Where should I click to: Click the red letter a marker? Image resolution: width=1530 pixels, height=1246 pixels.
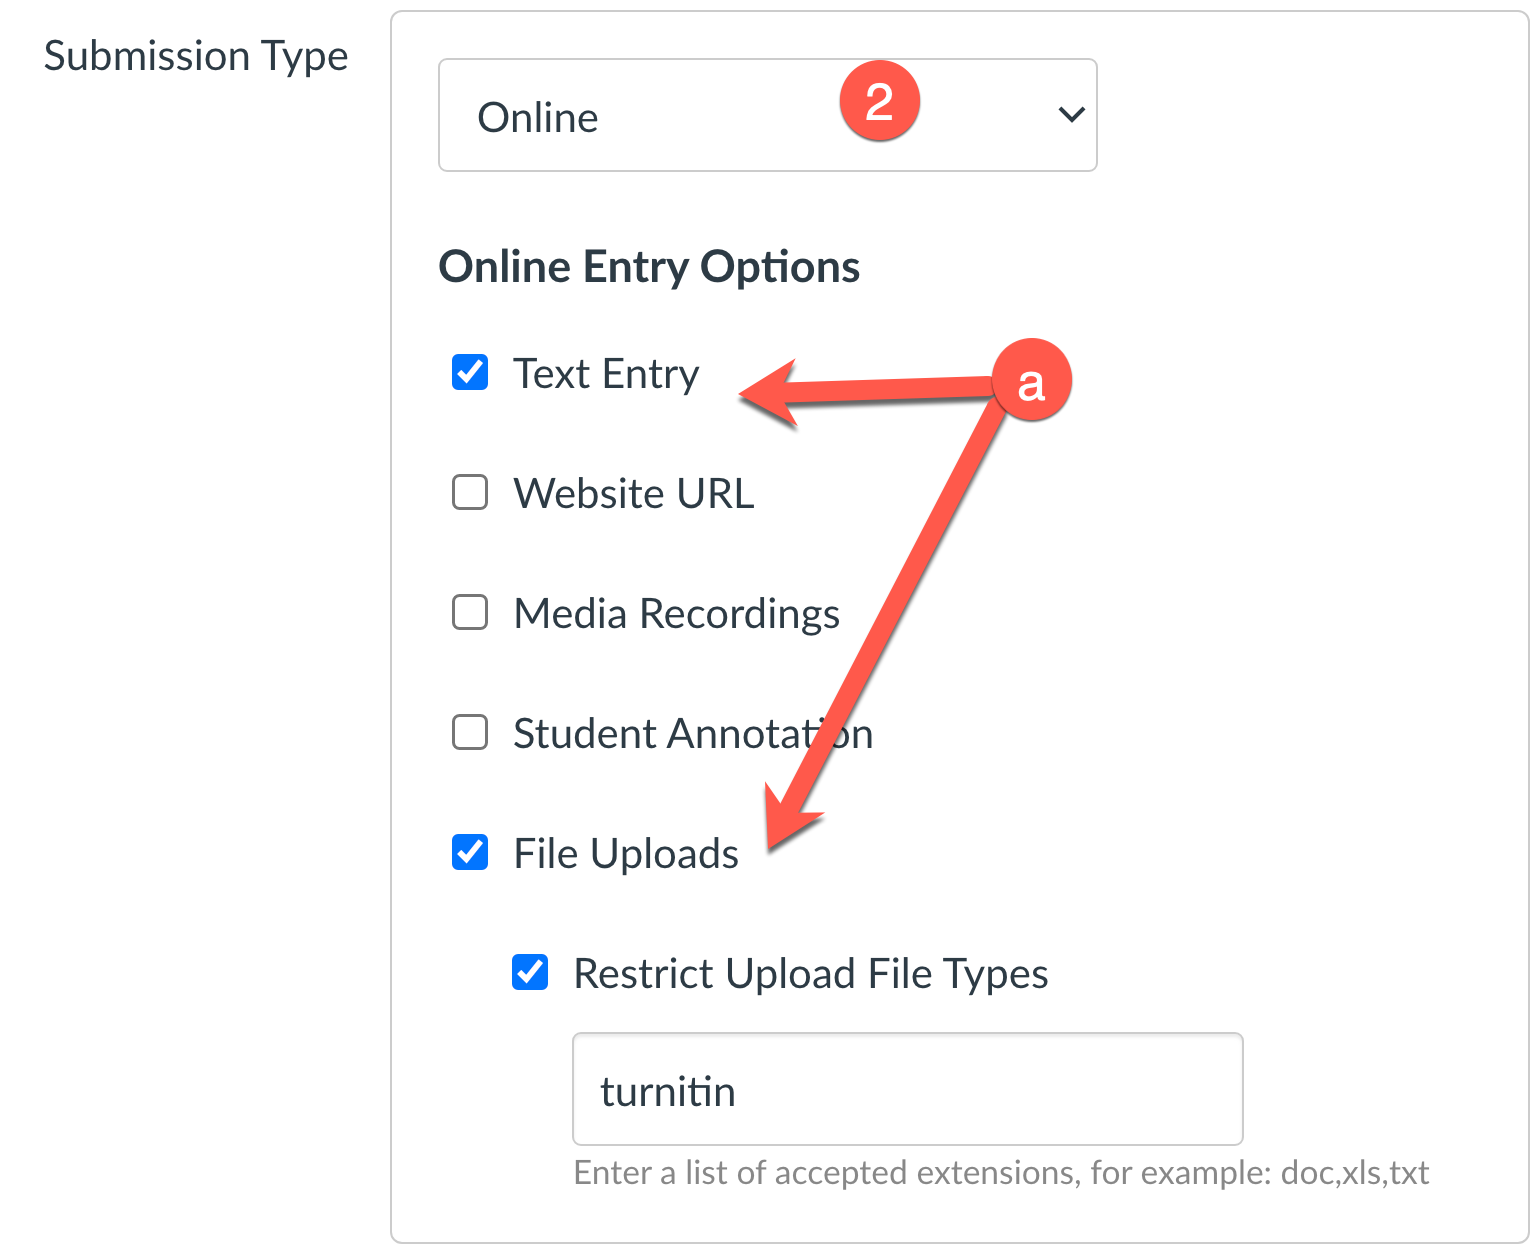point(1031,381)
